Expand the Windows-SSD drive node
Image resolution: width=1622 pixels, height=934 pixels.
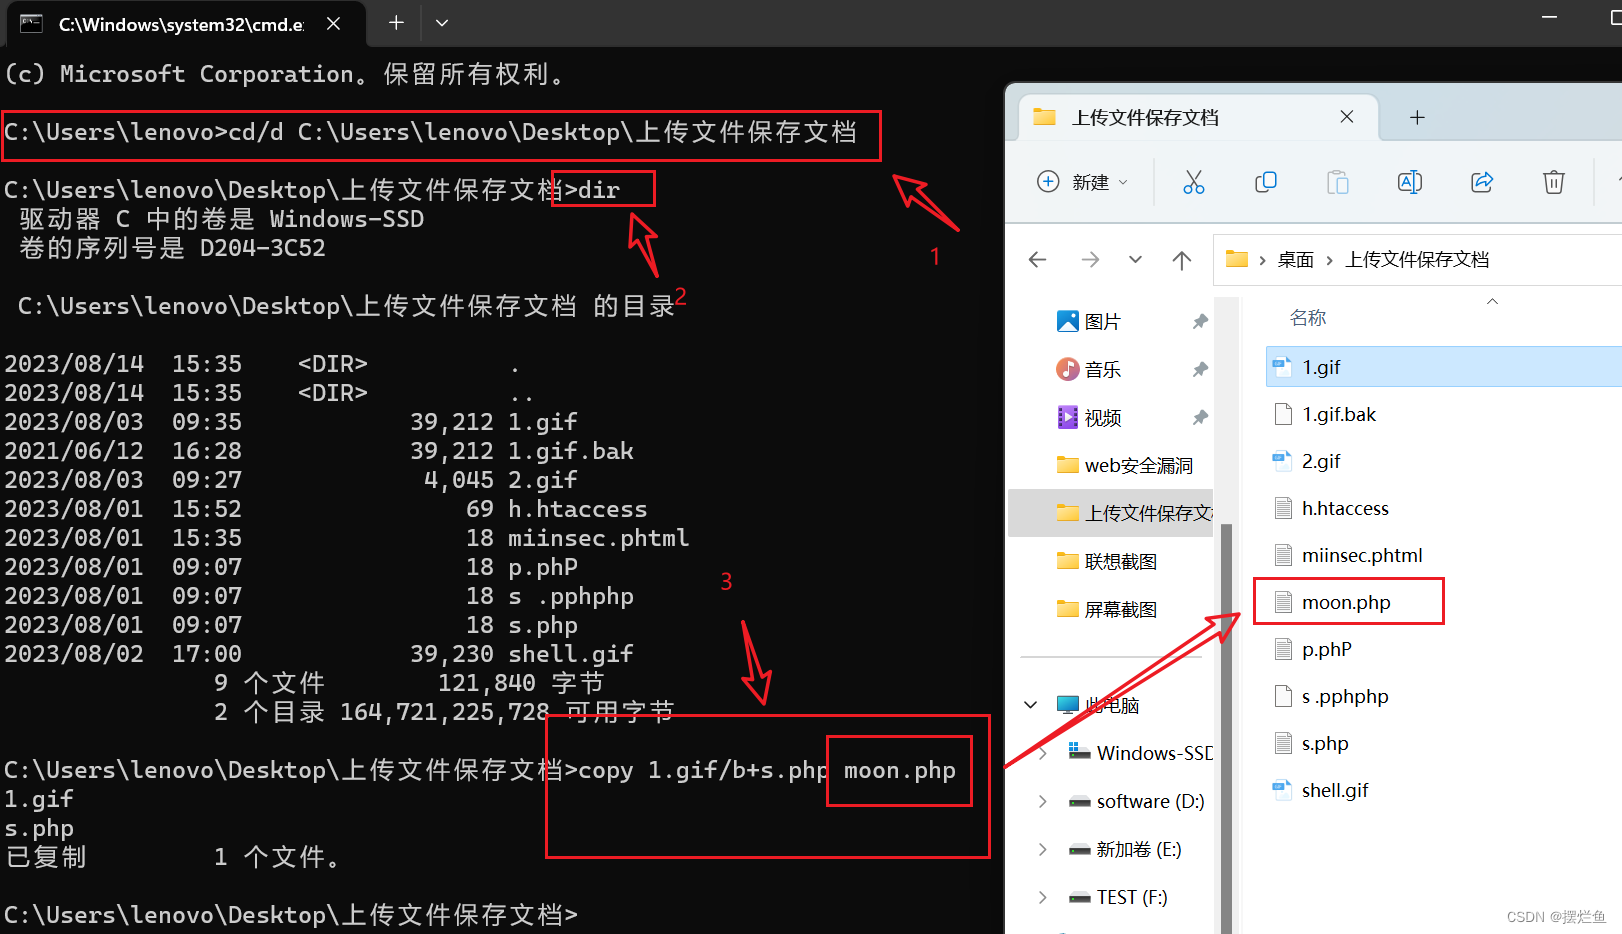(x=1043, y=753)
